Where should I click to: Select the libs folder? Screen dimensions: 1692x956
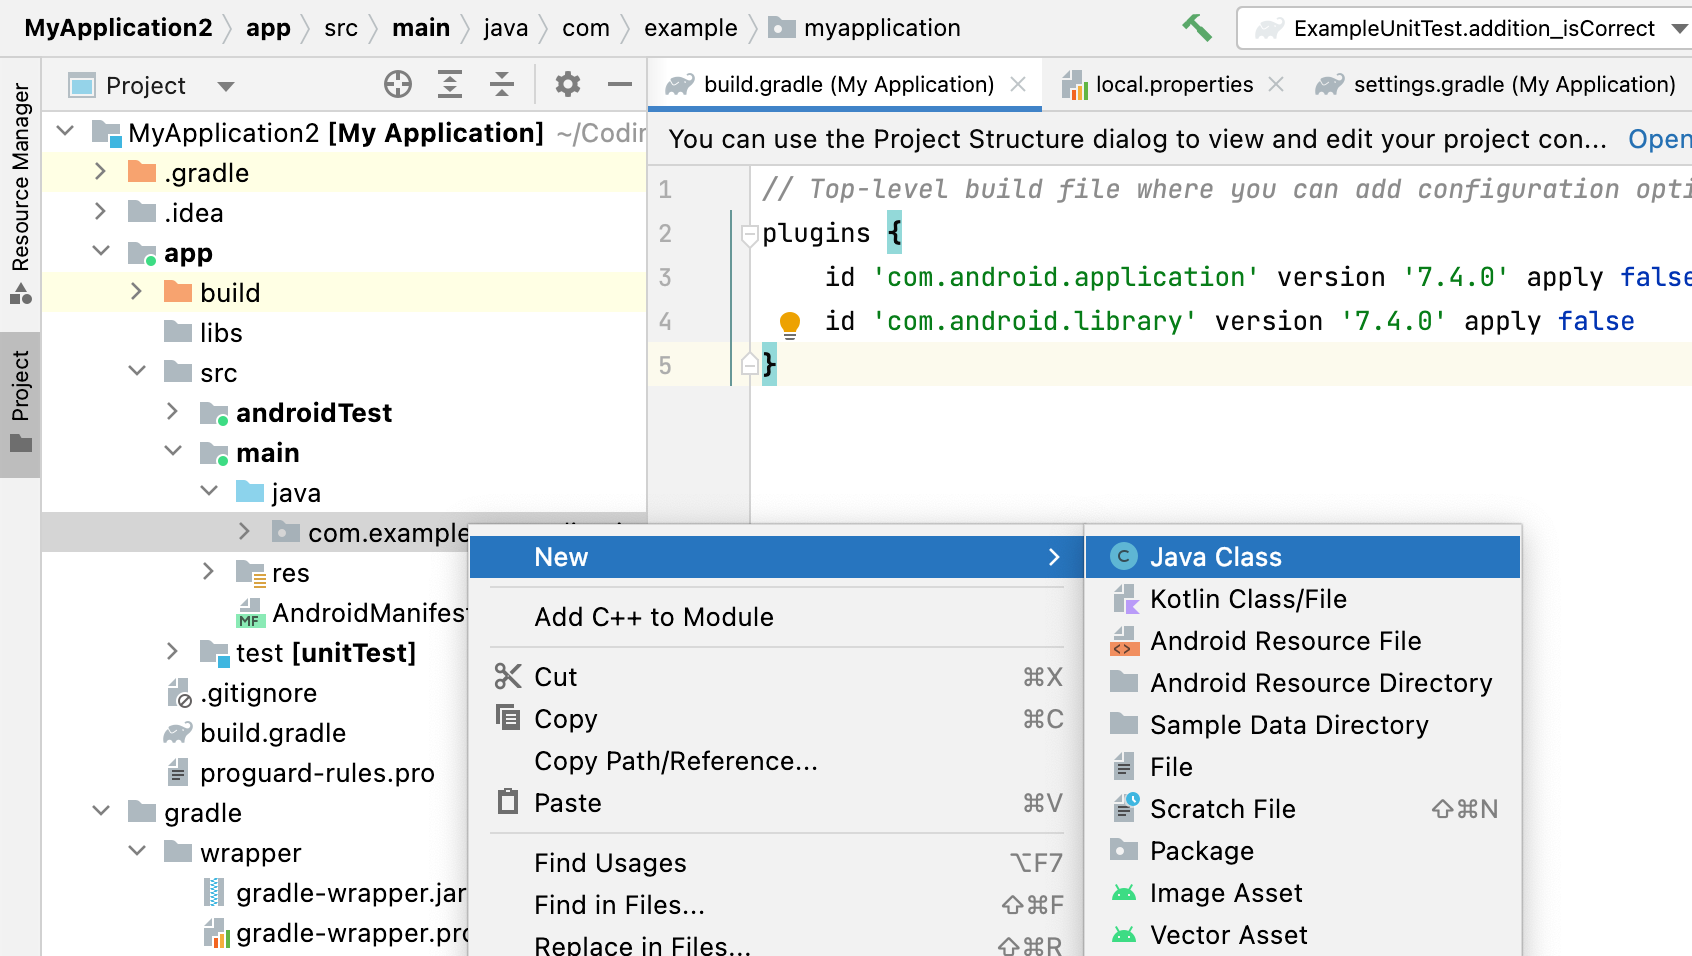202,332
